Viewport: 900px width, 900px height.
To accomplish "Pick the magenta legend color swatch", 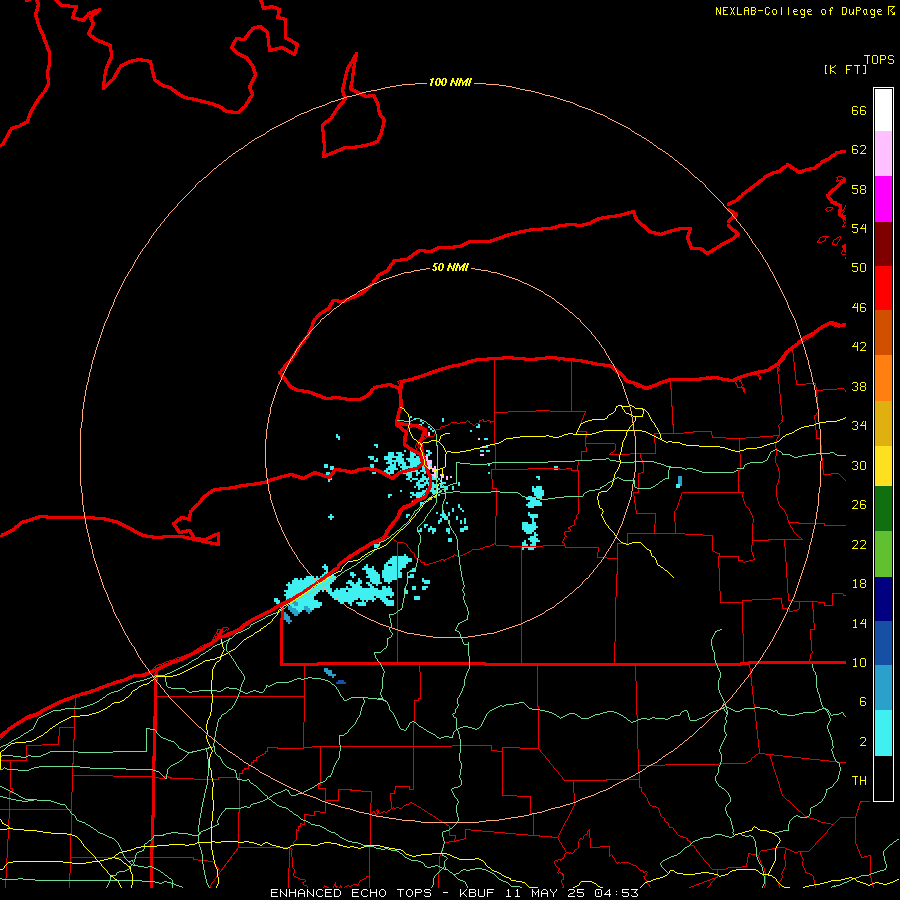I will point(883,199).
